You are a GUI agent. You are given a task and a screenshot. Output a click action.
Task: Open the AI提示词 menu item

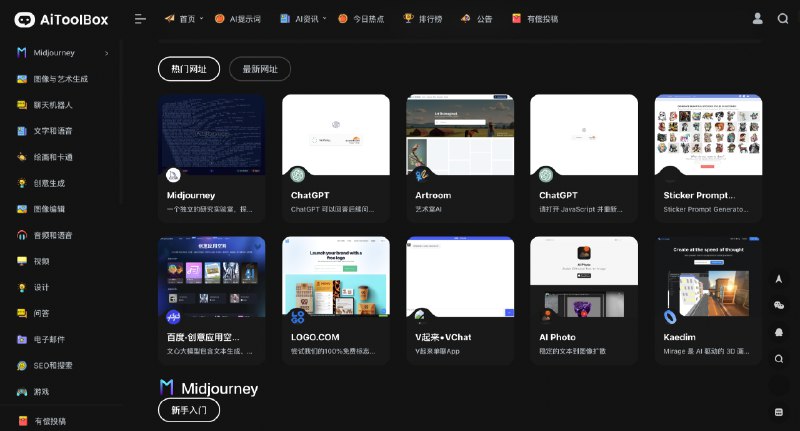238,19
